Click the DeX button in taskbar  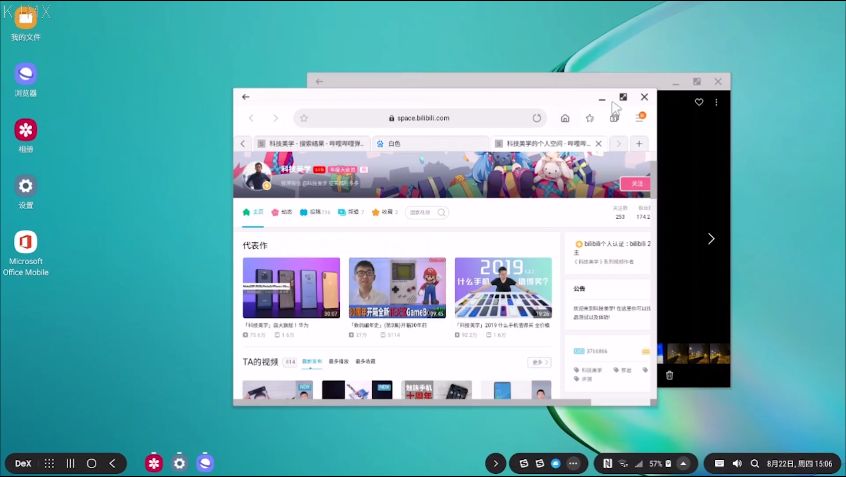pyautogui.click(x=23, y=464)
